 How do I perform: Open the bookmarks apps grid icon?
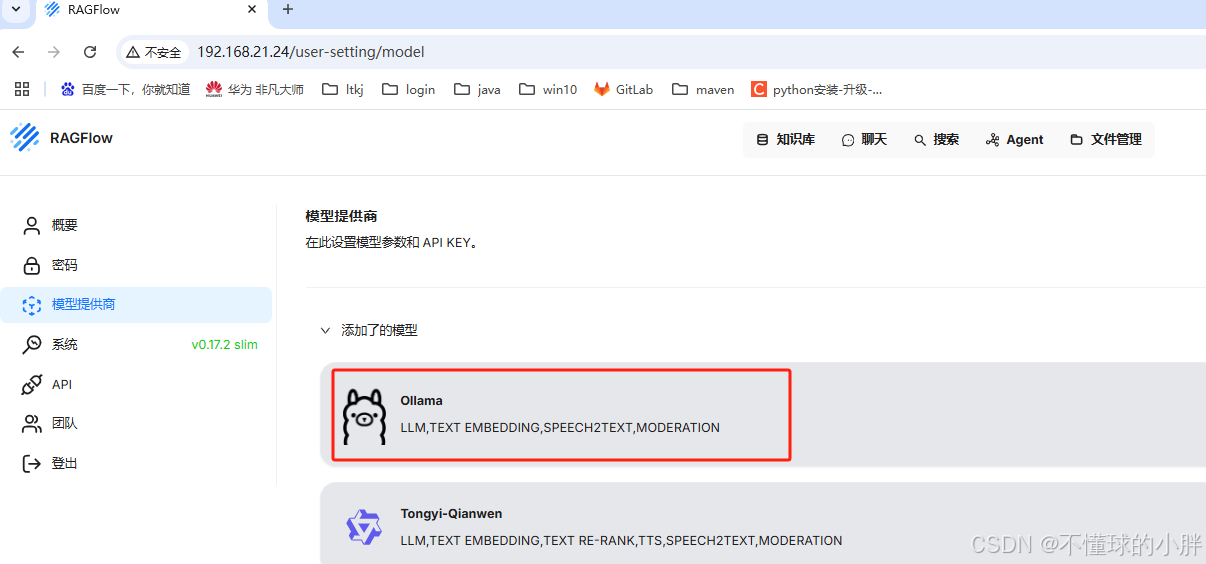22,89
